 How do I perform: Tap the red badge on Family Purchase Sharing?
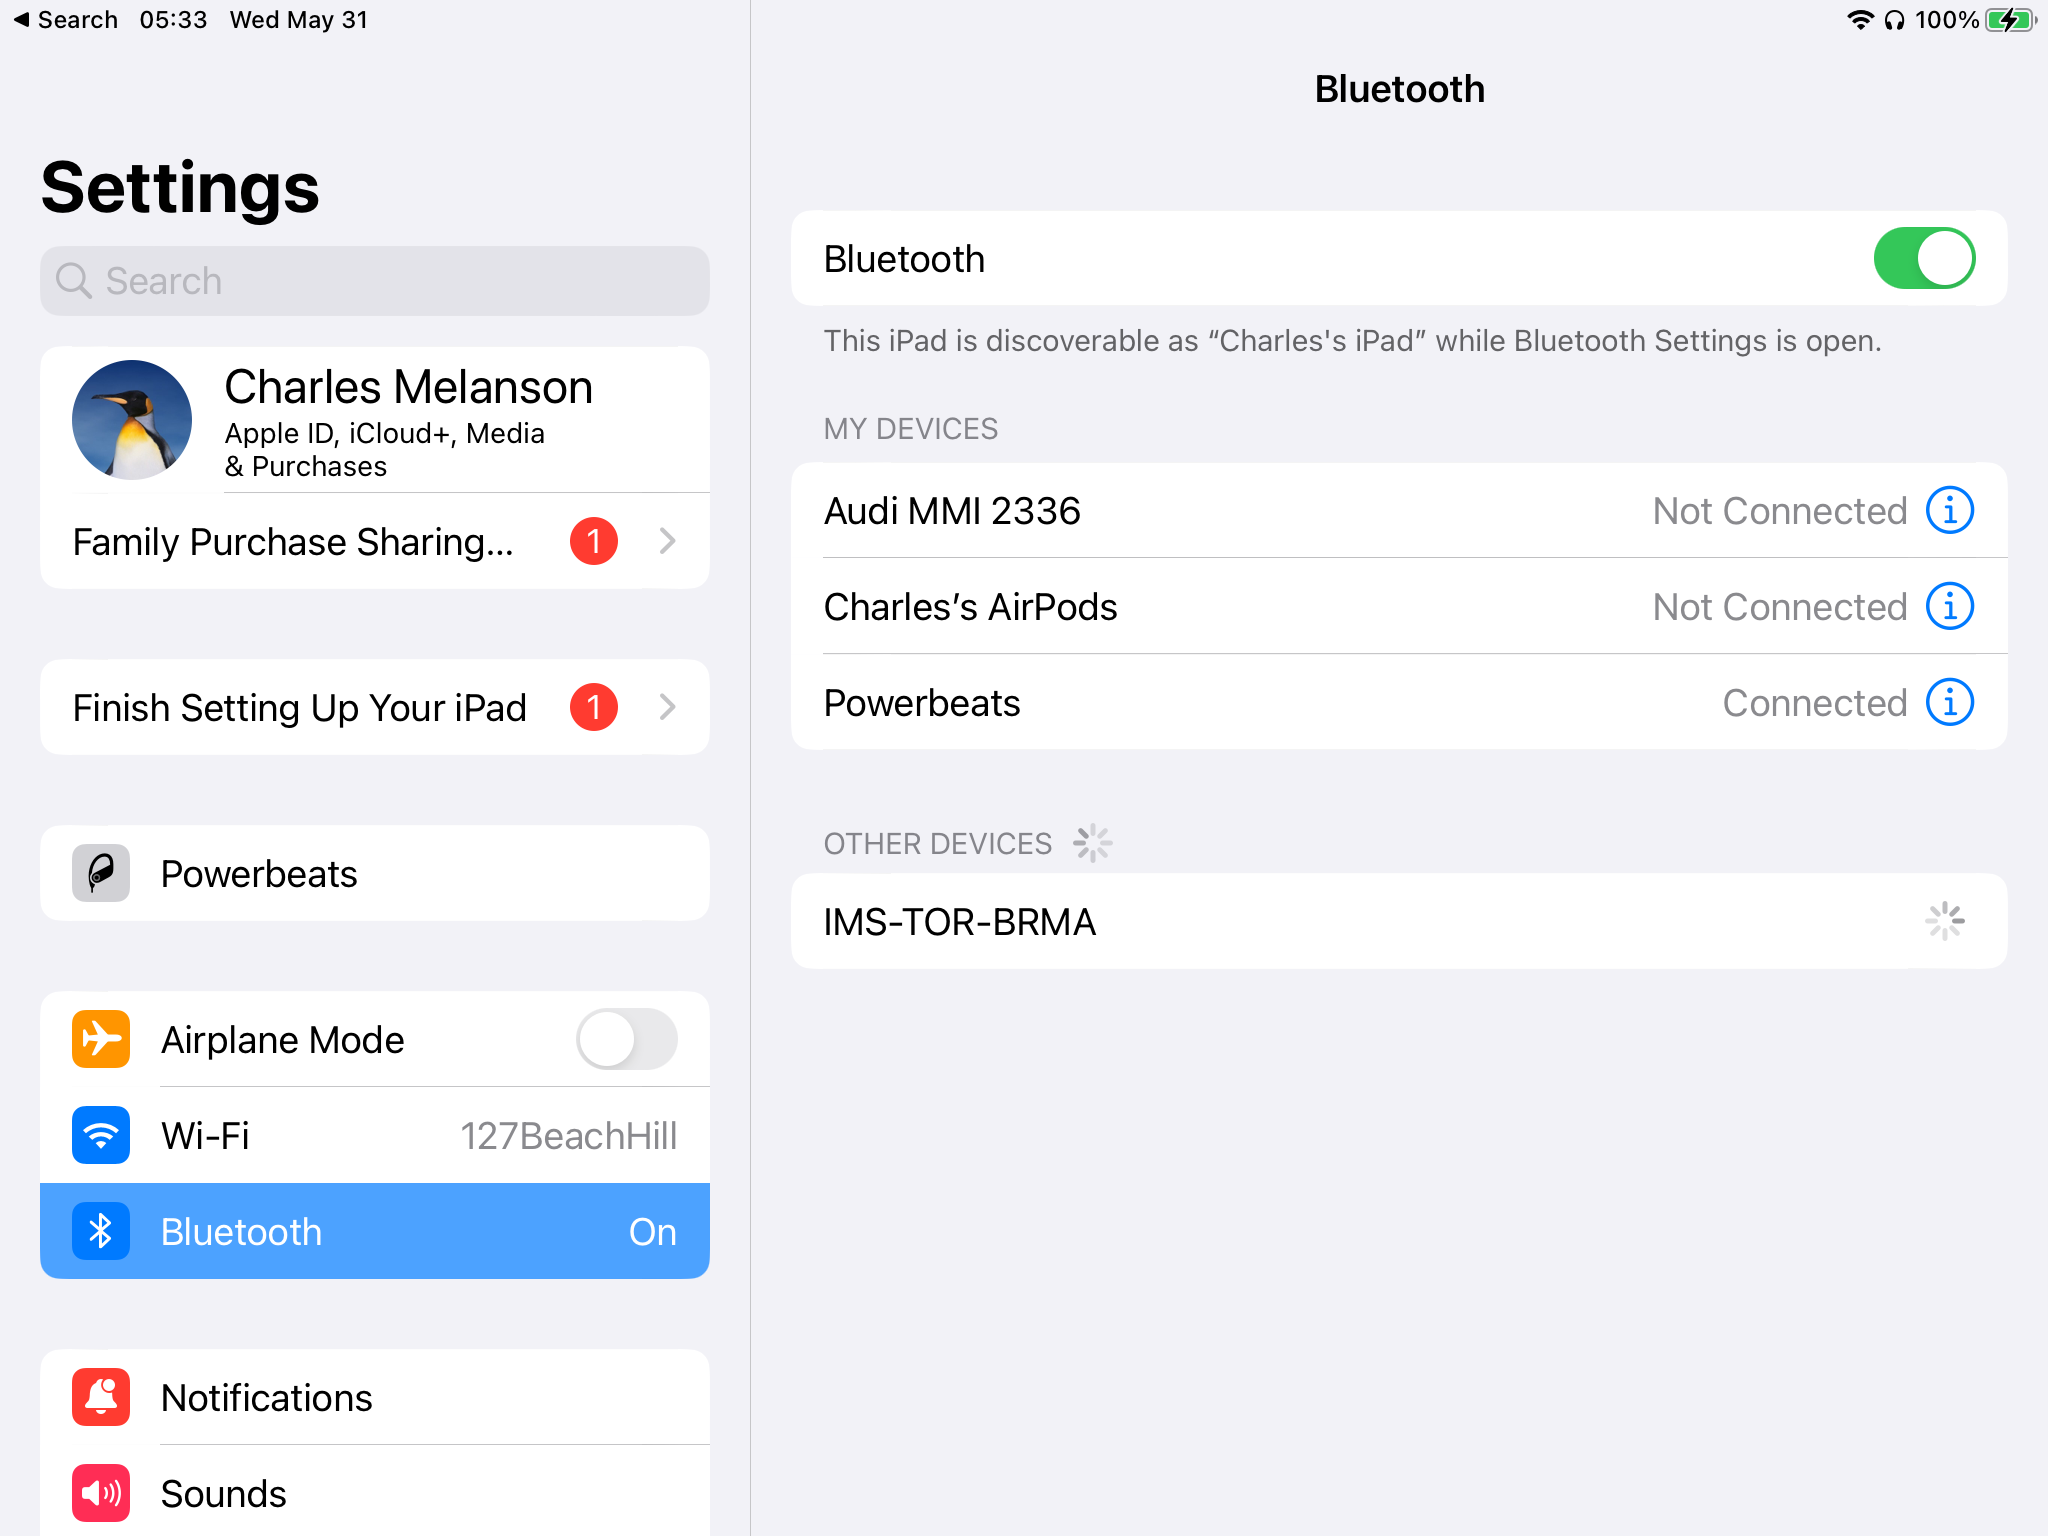click(x=593, y=541)
